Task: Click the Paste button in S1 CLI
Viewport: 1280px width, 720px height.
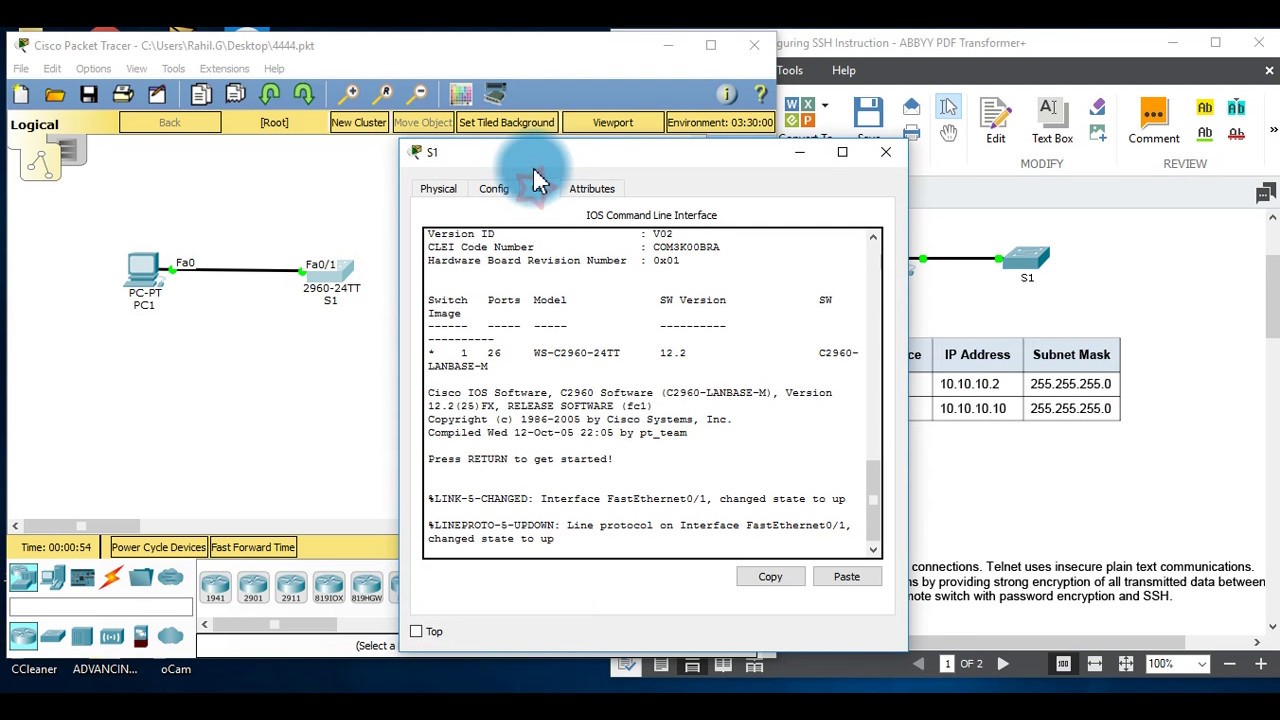Action: [847, 577]
